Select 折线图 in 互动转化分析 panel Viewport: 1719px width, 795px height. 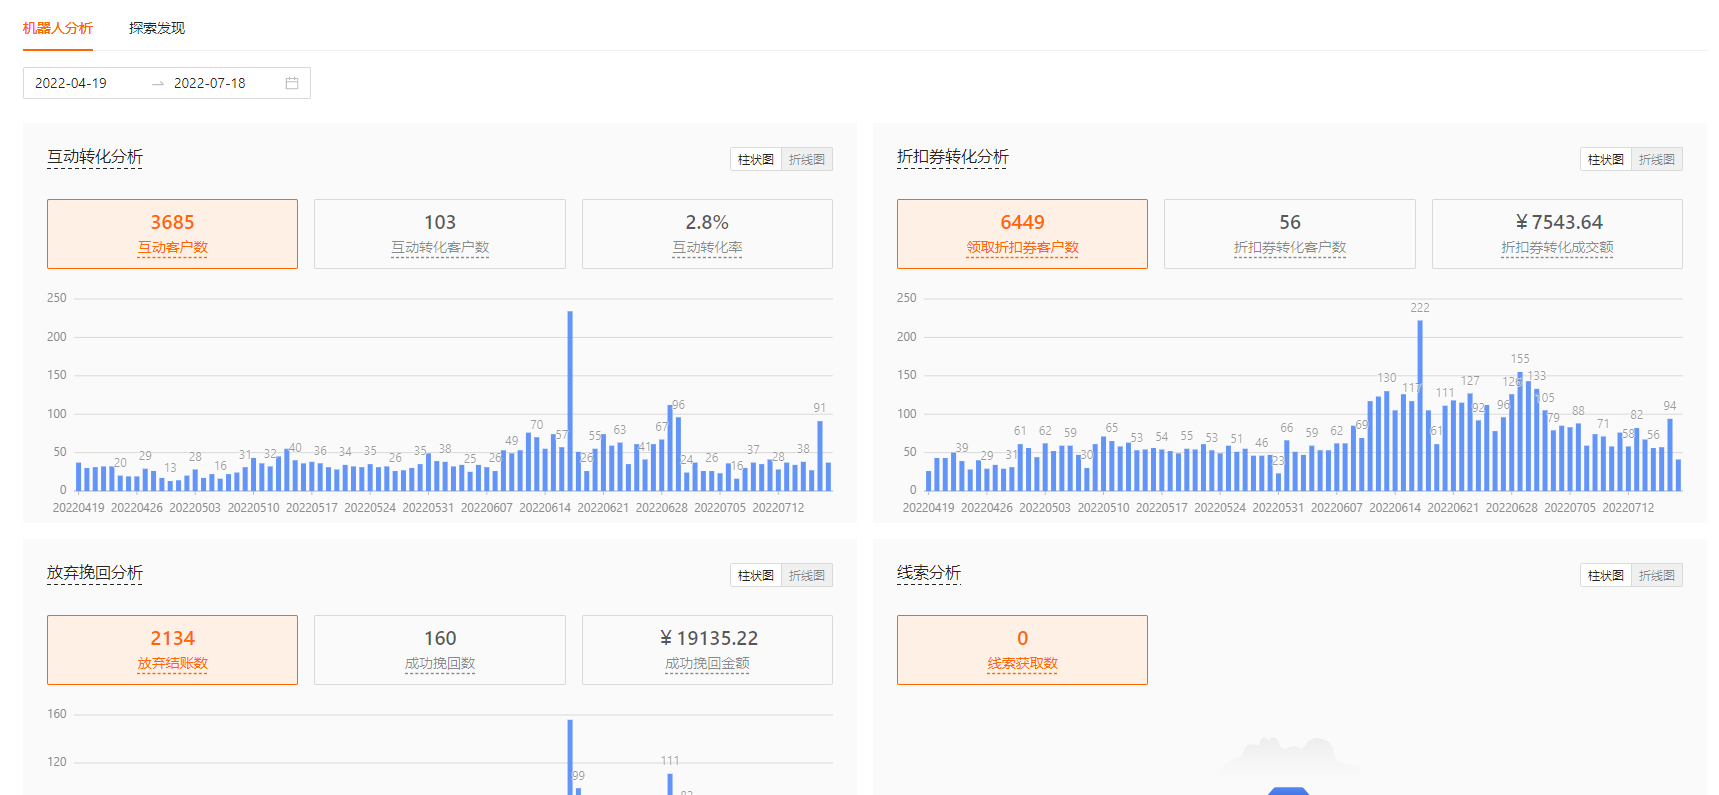click(x=807, y=159)
